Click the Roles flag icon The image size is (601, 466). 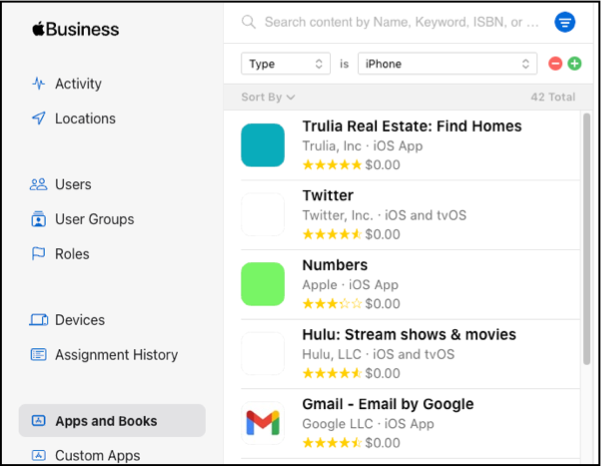[x=39, y=254]
